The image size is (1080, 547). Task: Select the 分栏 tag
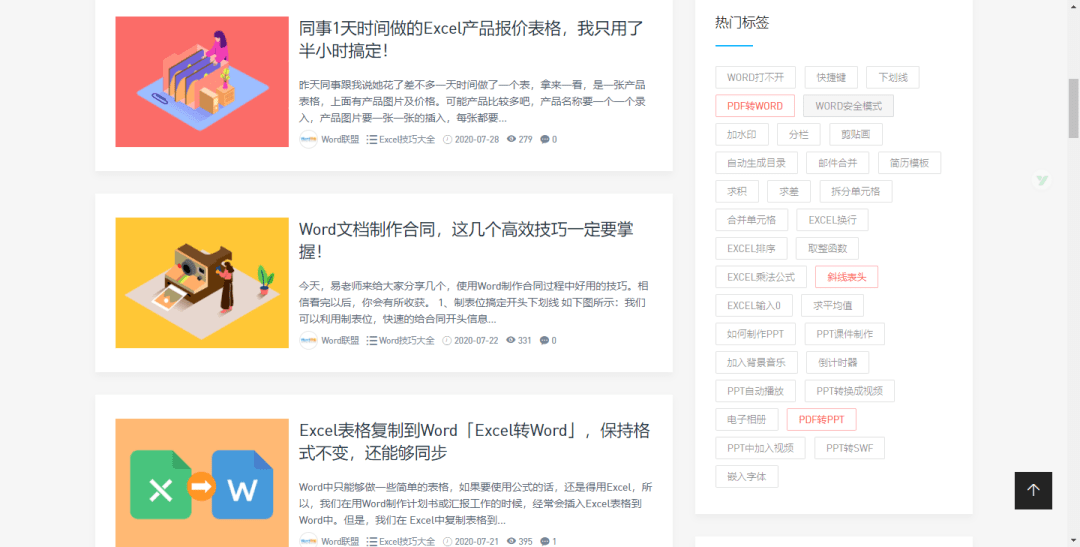(x=799, y=134)
